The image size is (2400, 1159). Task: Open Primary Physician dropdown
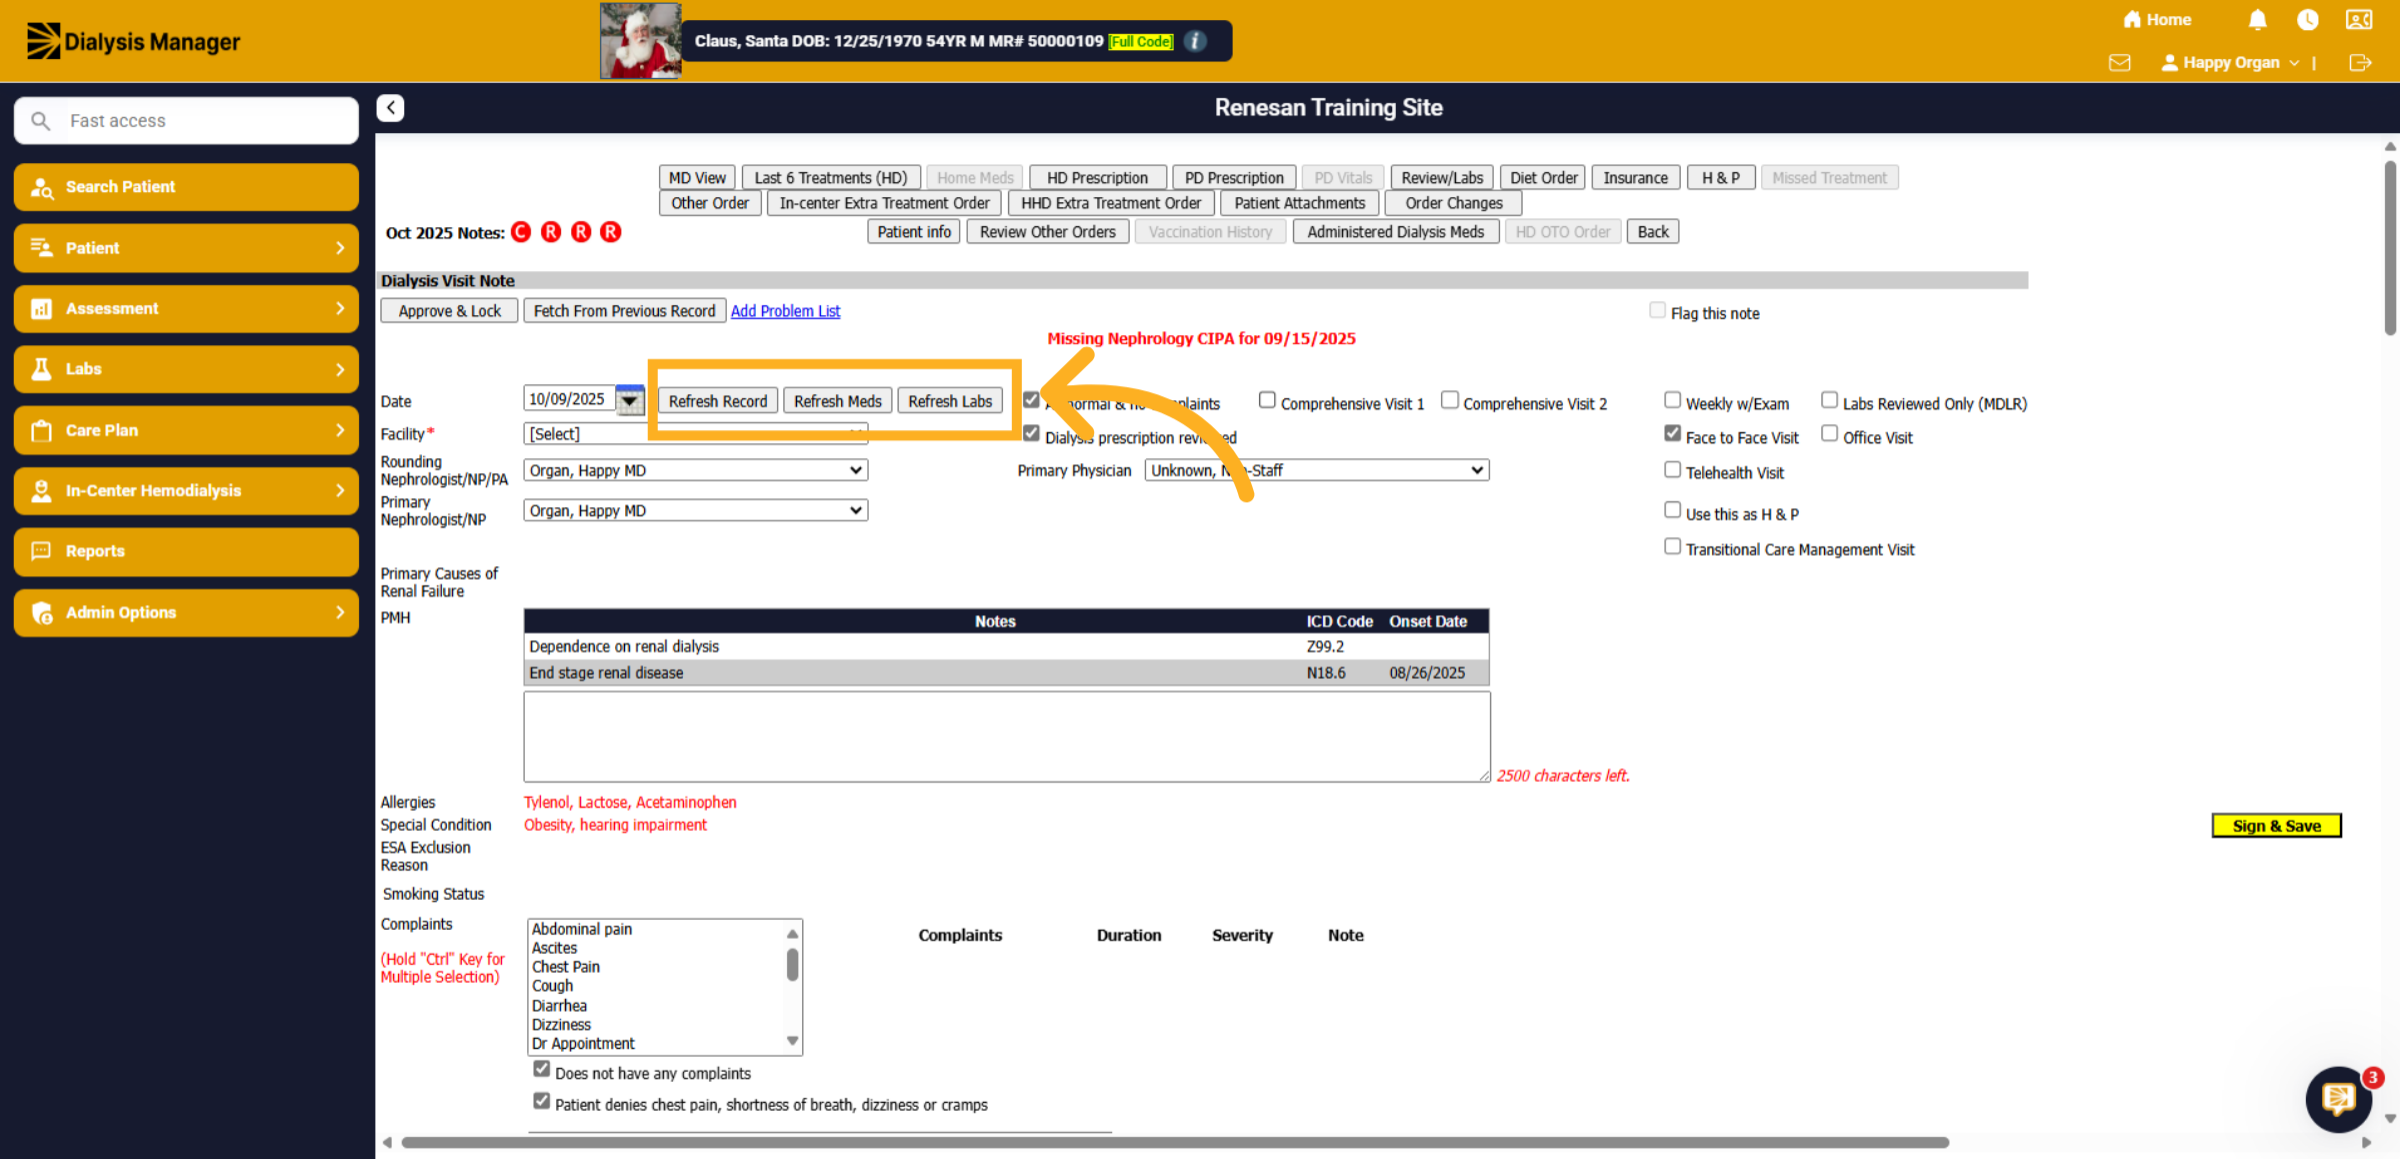pos(1317,470)
